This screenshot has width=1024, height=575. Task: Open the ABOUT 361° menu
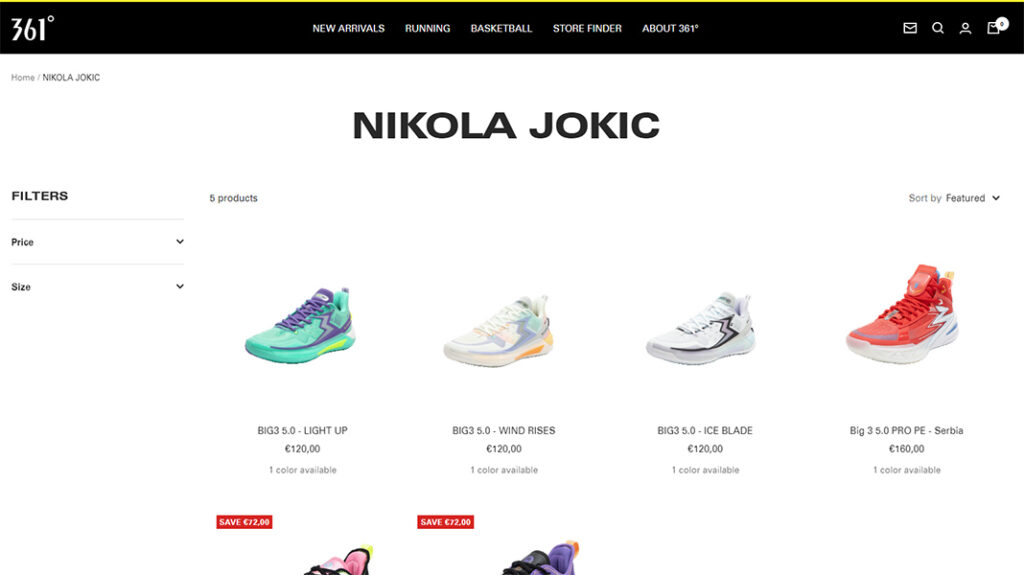click(x=670, y=29)
